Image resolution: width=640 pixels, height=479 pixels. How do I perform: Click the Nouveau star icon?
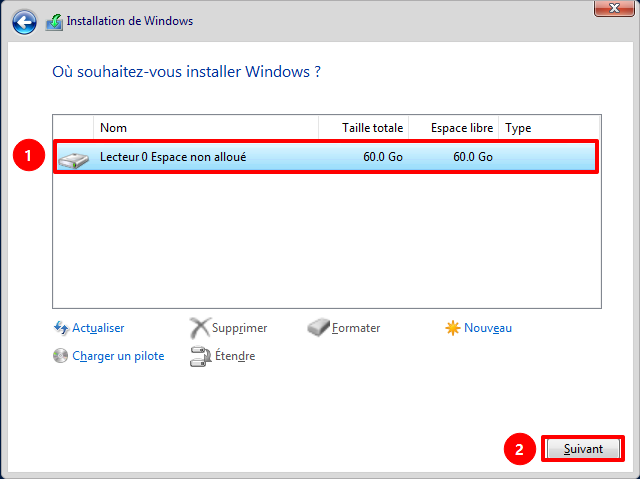(x=454, y=328)
